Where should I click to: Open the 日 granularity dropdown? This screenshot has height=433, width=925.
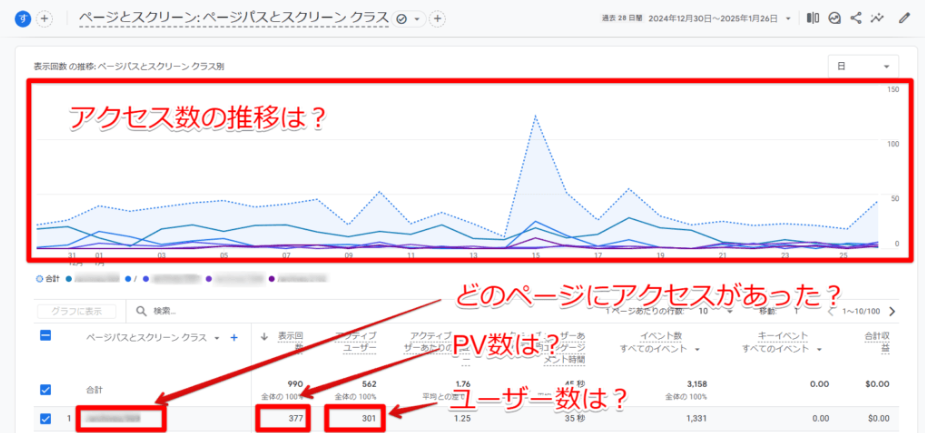point(862,66)
